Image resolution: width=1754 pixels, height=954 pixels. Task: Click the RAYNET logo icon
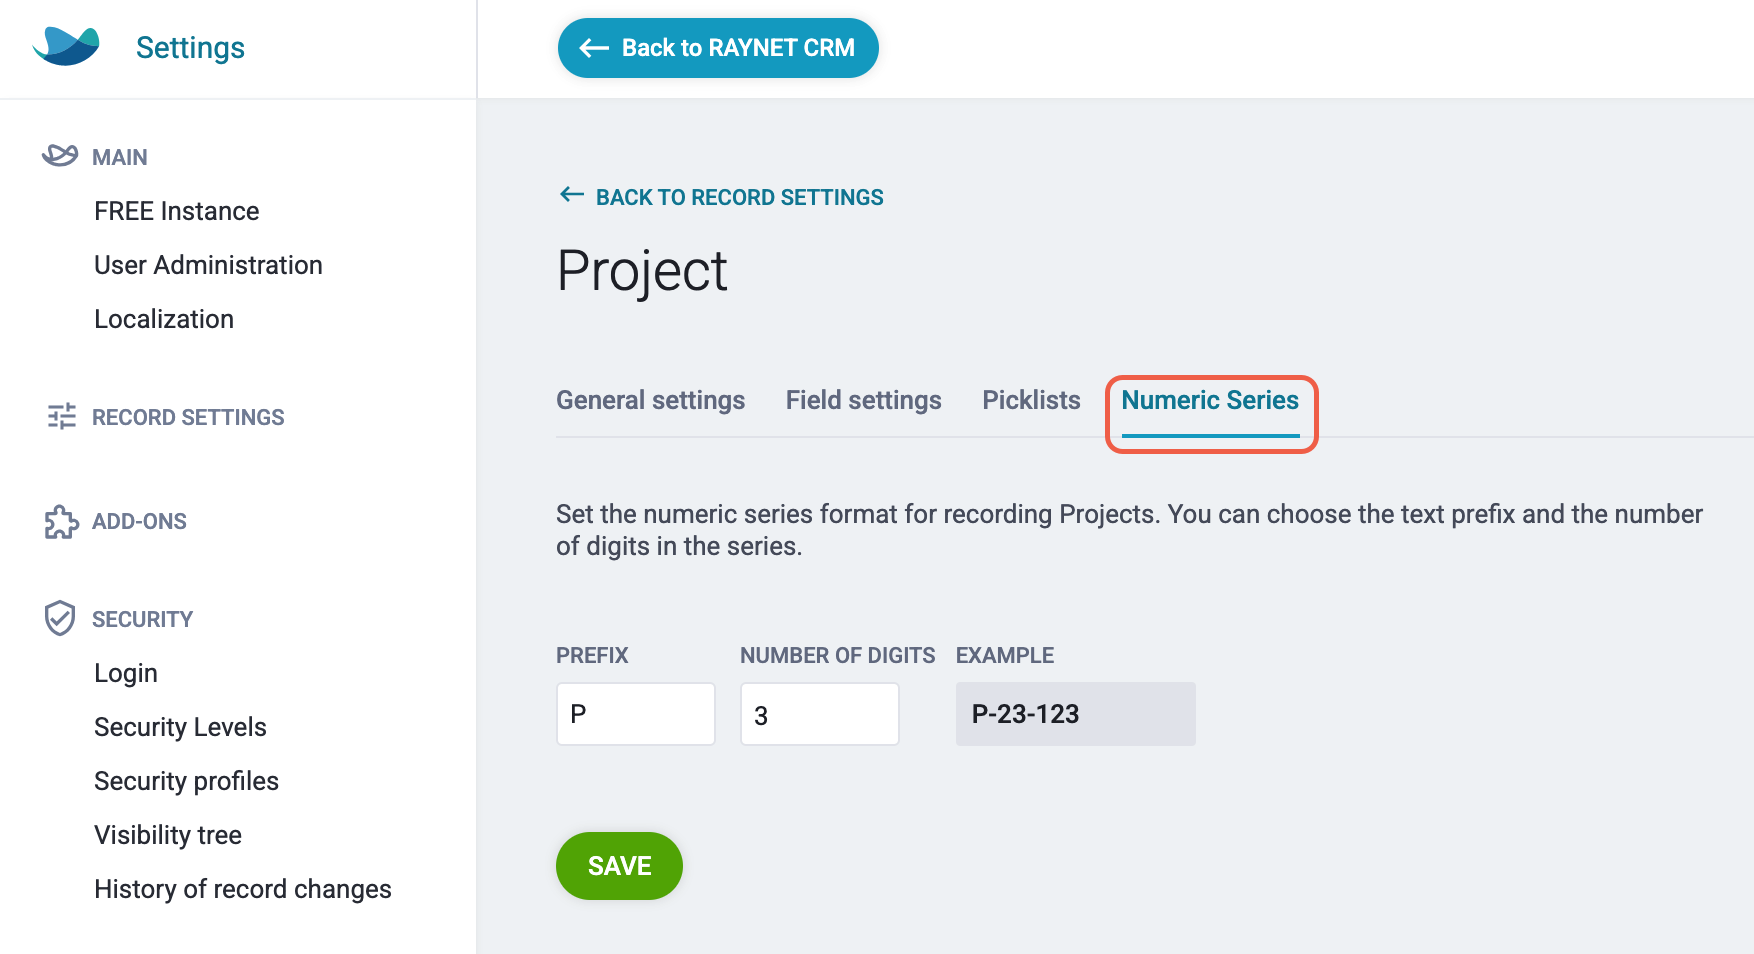point(66,47)
